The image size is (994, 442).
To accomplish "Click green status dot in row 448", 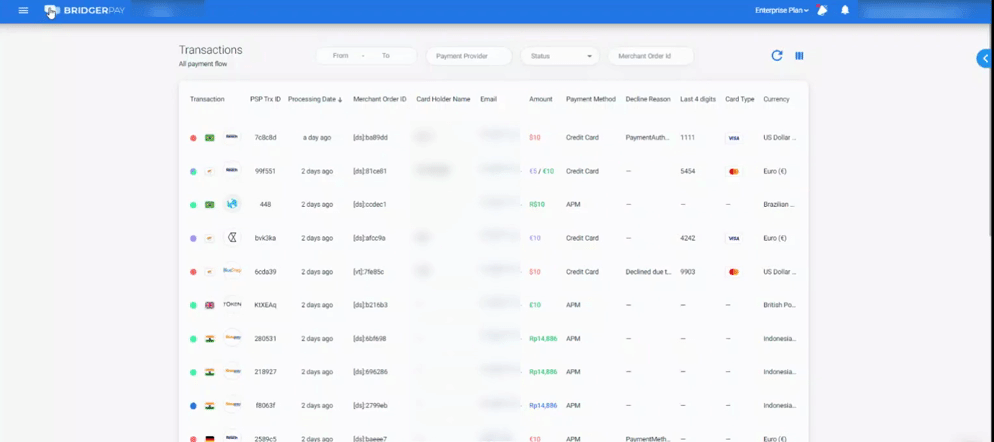I will [x=193, y=205].
